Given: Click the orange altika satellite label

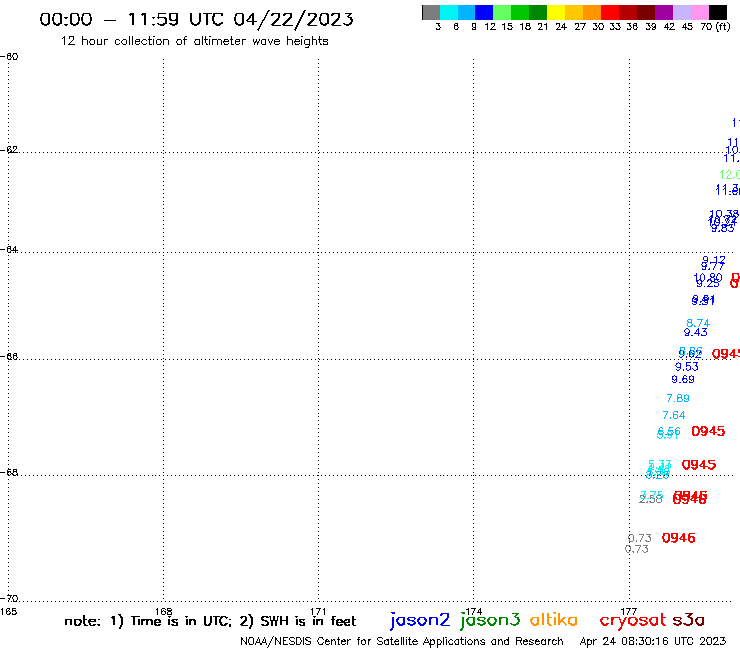Looking at the screenshot, I should point(554,620).
